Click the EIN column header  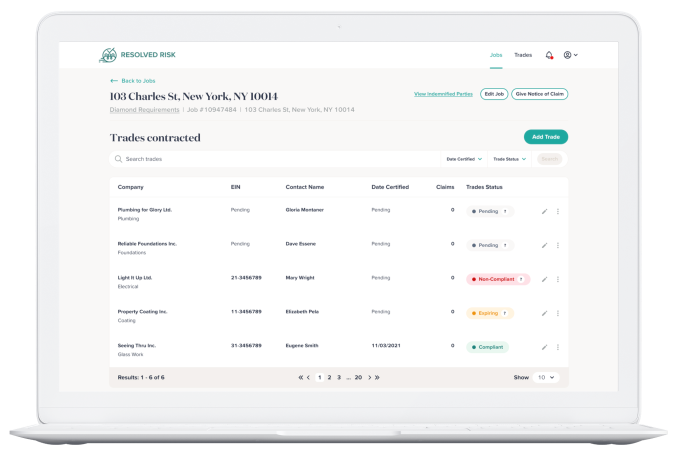pyautogui.click(x=235, y=187)
